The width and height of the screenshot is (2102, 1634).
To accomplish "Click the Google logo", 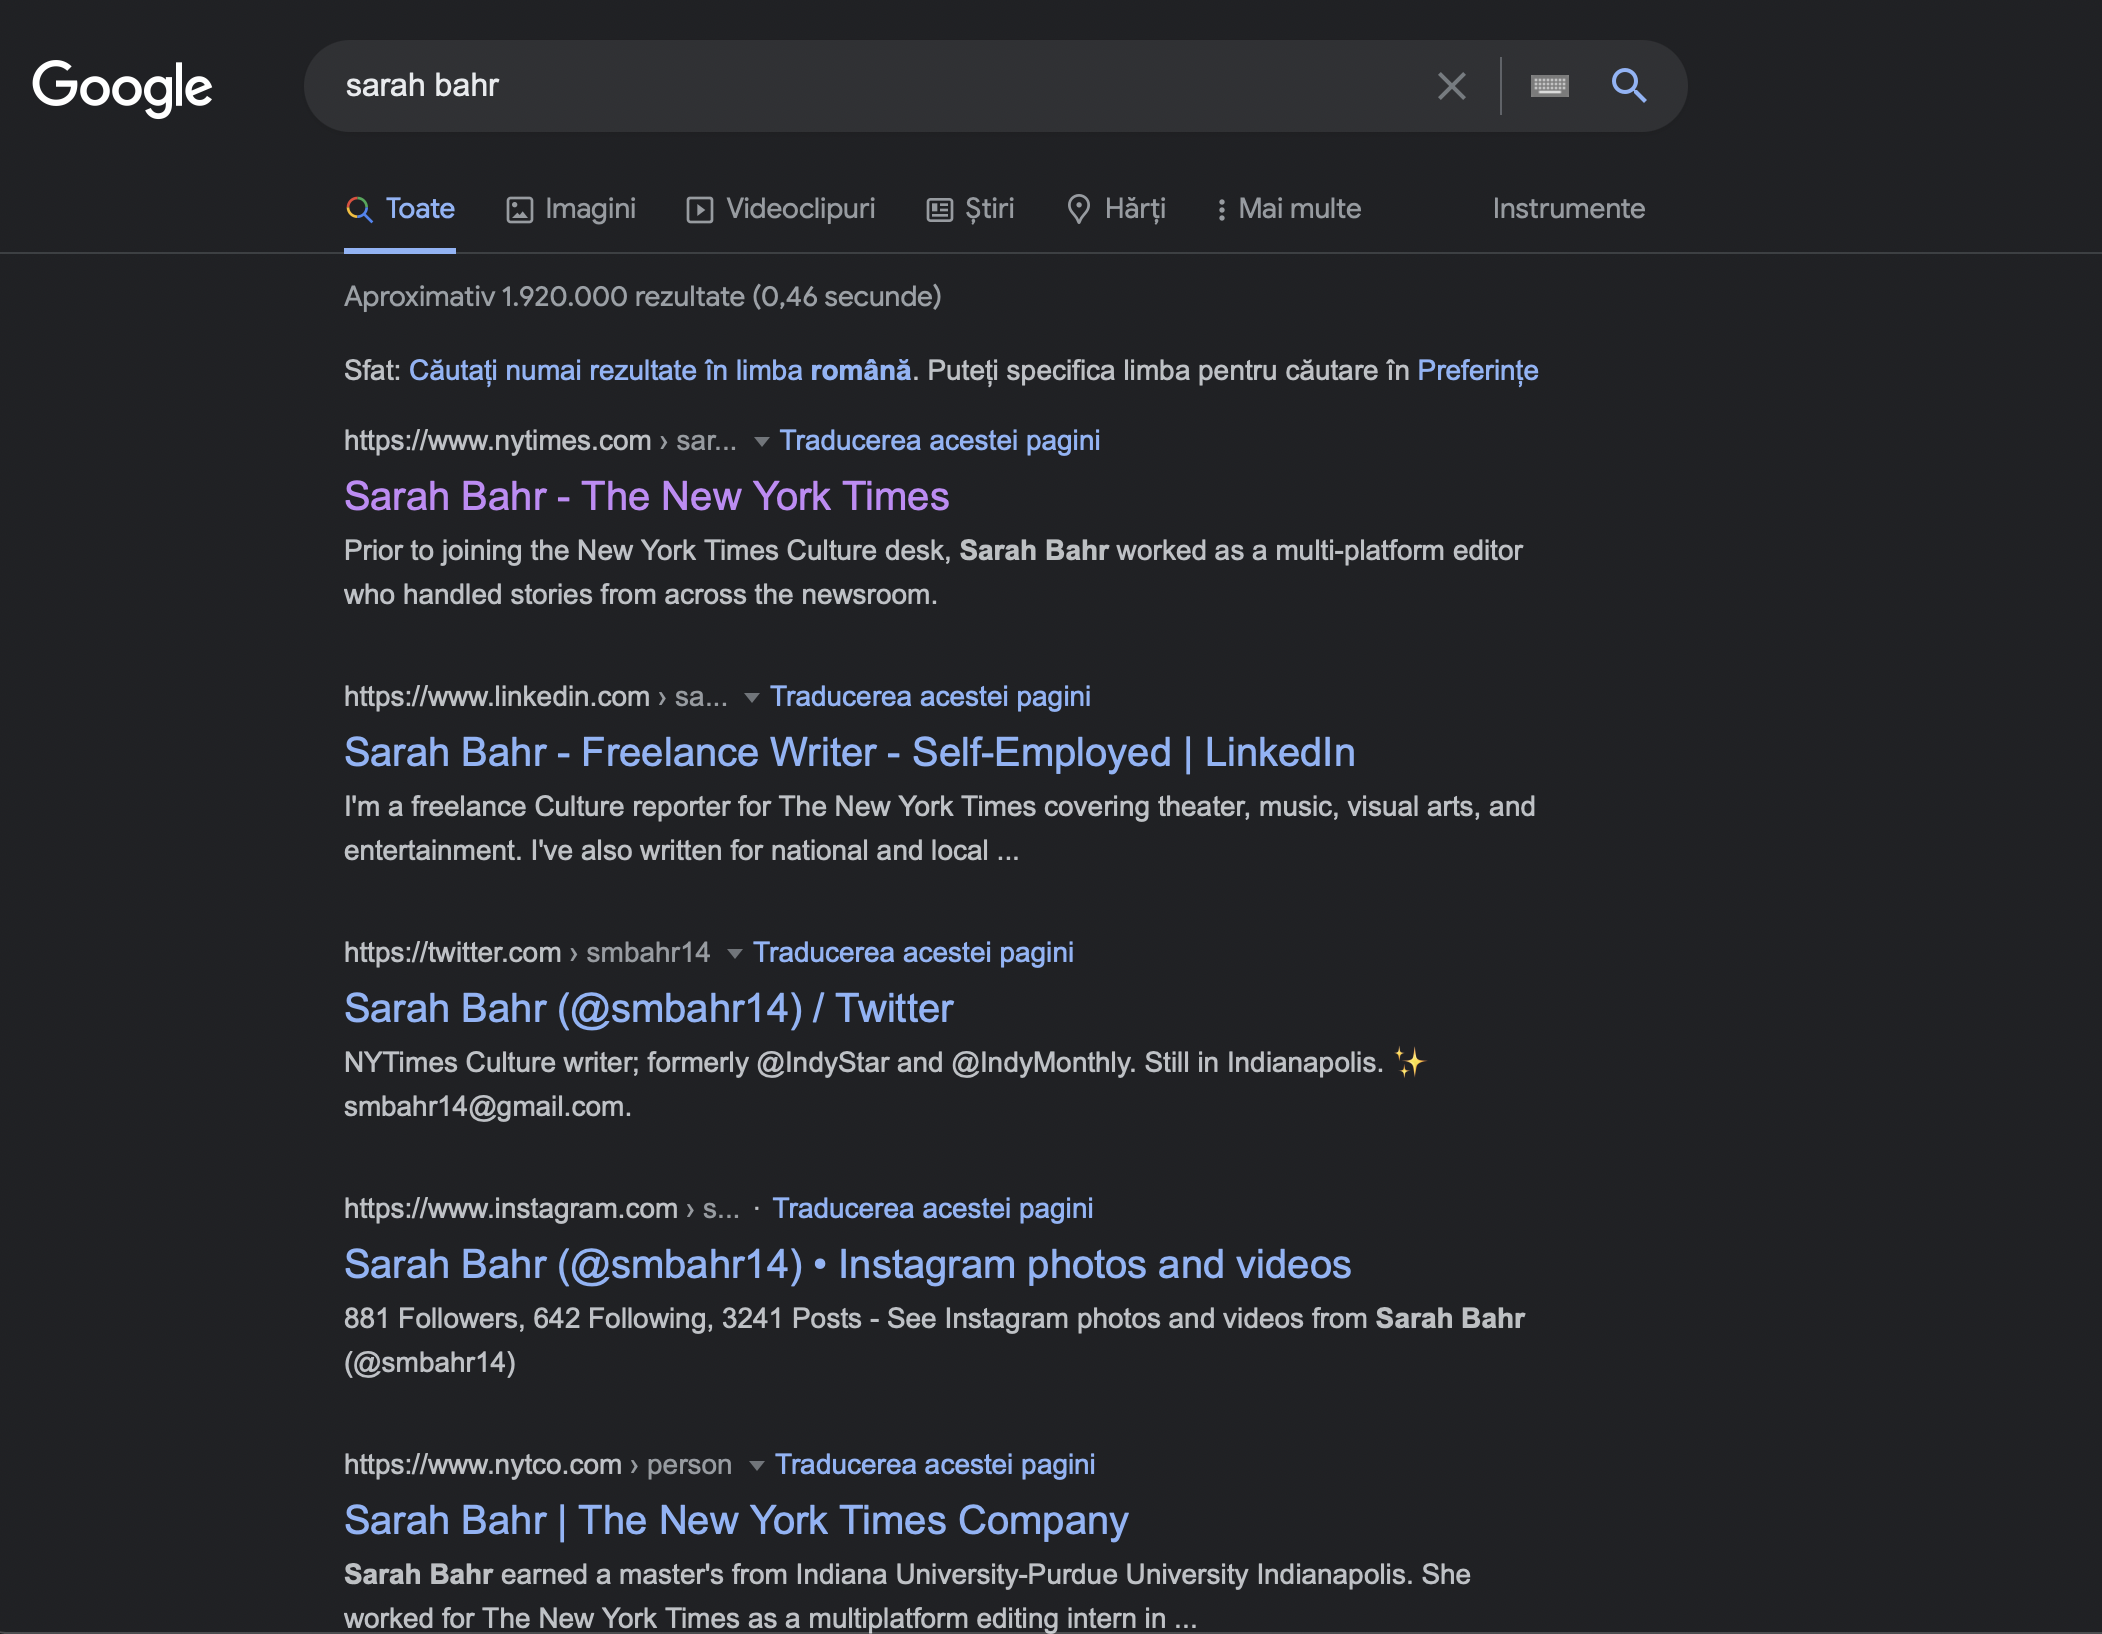I will pos(122,87).
